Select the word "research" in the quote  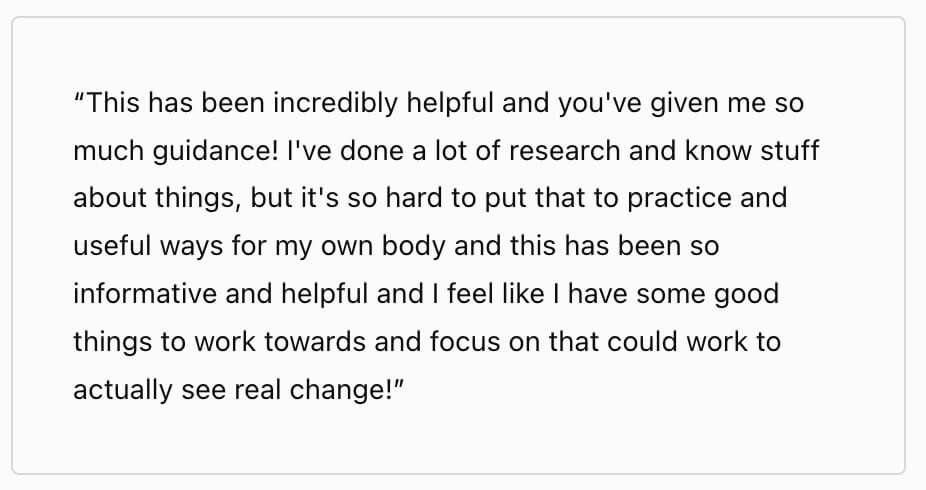(565, 151)
